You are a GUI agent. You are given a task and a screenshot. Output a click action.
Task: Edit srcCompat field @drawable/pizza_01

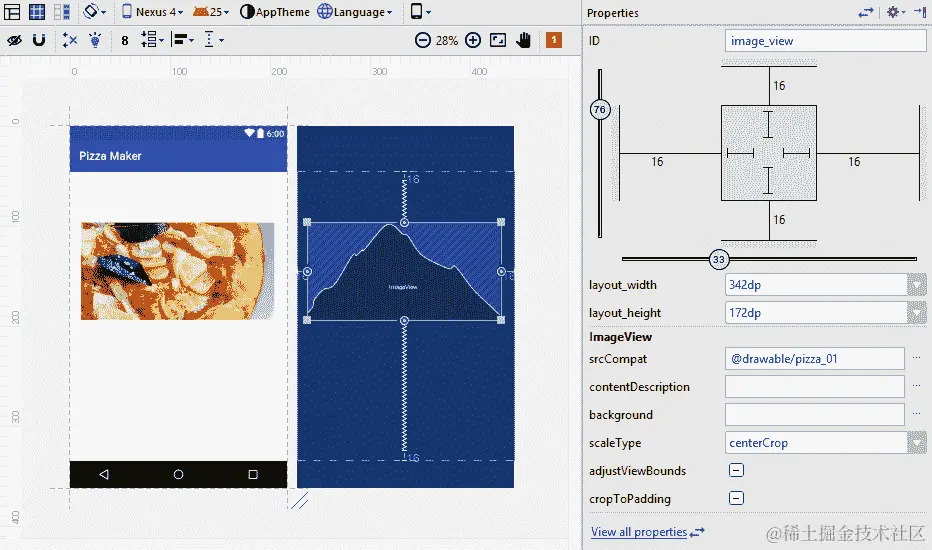[x=814, y=359]
